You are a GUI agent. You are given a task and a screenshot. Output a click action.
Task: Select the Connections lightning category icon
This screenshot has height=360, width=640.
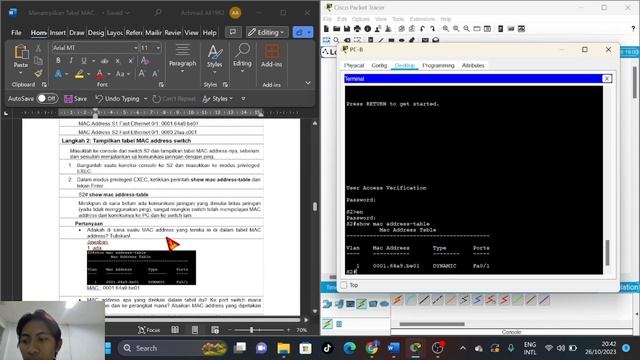coord(361,303)
